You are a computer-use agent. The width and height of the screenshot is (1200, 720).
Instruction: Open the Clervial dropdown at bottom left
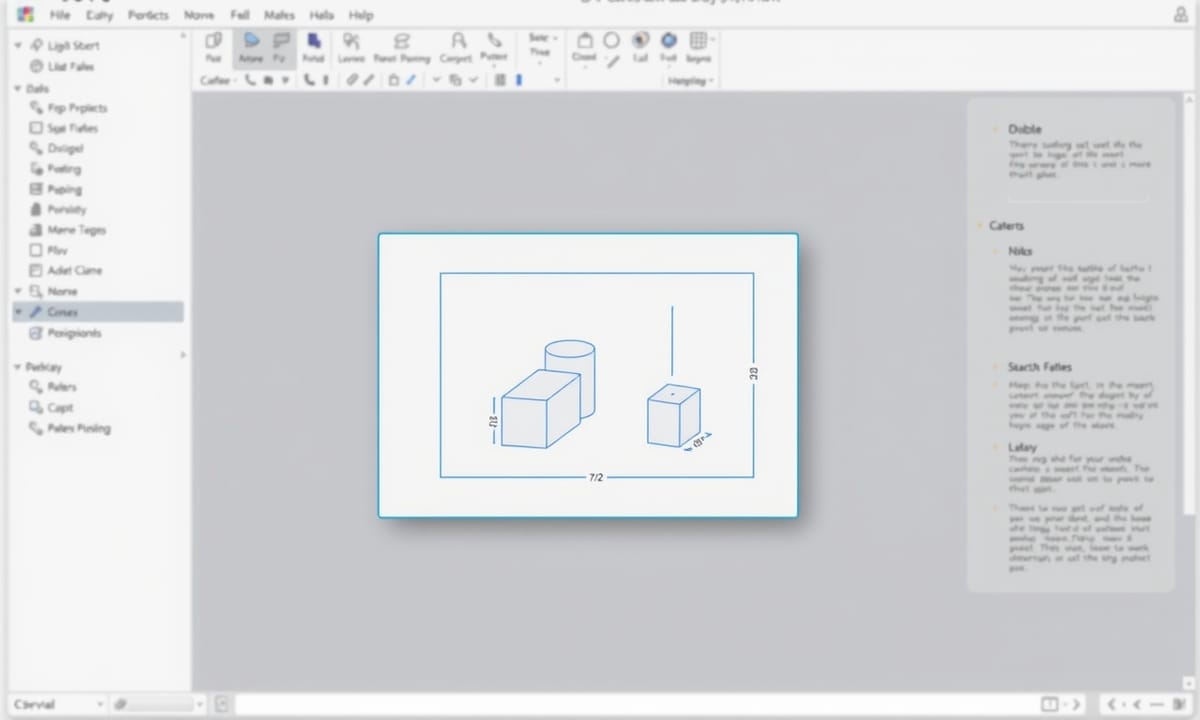pos(58,705)
